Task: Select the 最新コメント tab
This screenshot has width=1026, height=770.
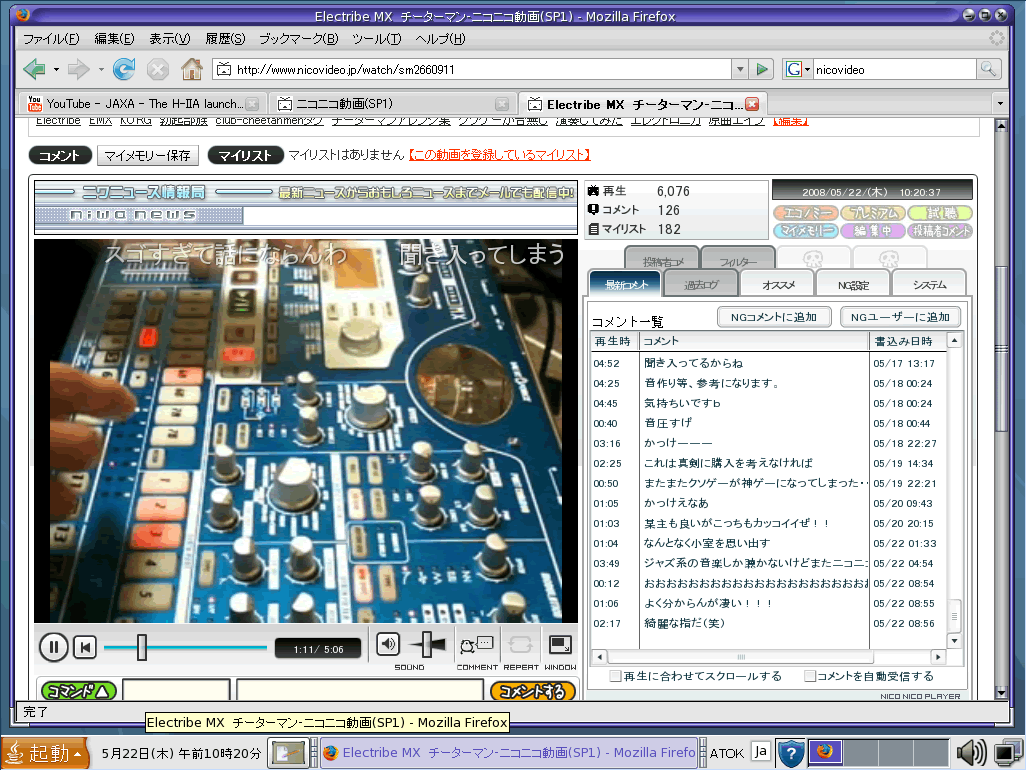Action: (x=626, y=284)
